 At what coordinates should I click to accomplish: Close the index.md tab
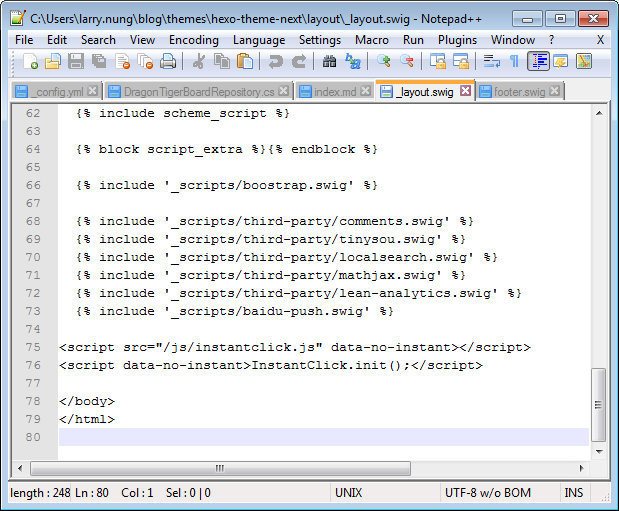pyautogui.click(x=366, y=91)
